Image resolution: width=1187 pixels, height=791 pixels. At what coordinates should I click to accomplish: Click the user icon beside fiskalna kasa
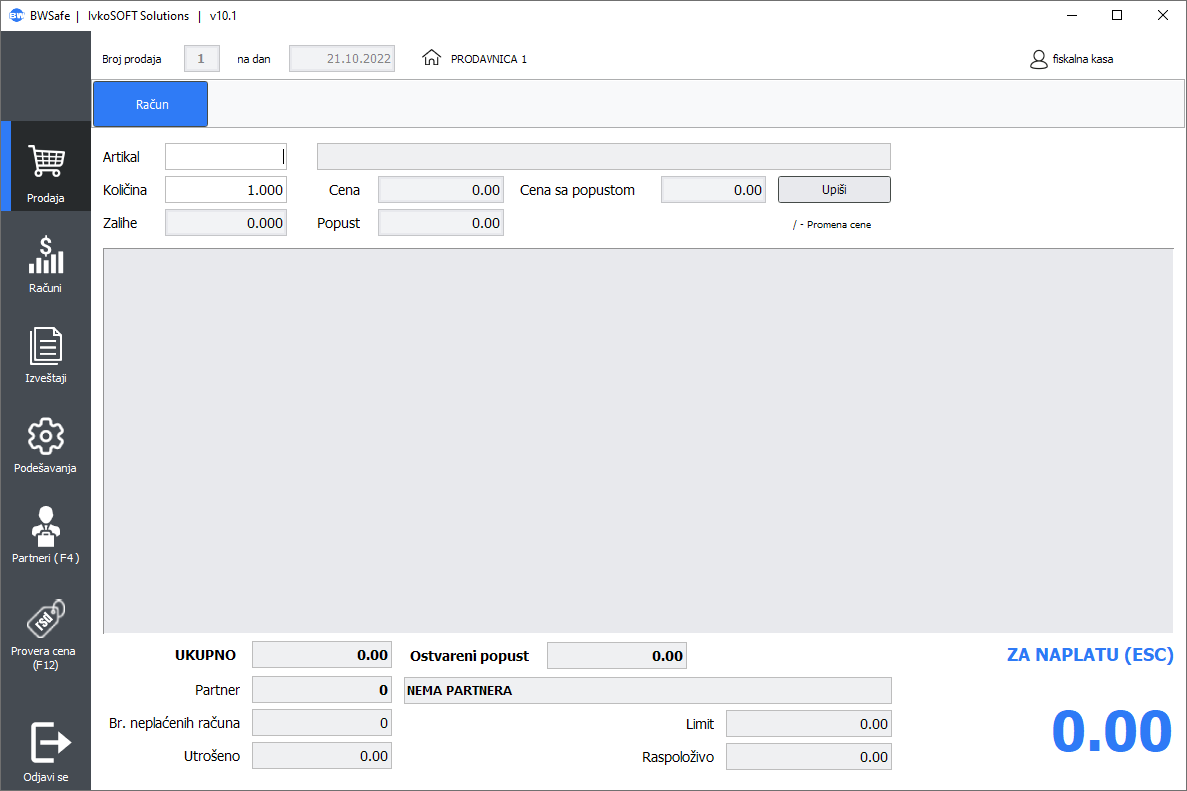click(1038, 59)
